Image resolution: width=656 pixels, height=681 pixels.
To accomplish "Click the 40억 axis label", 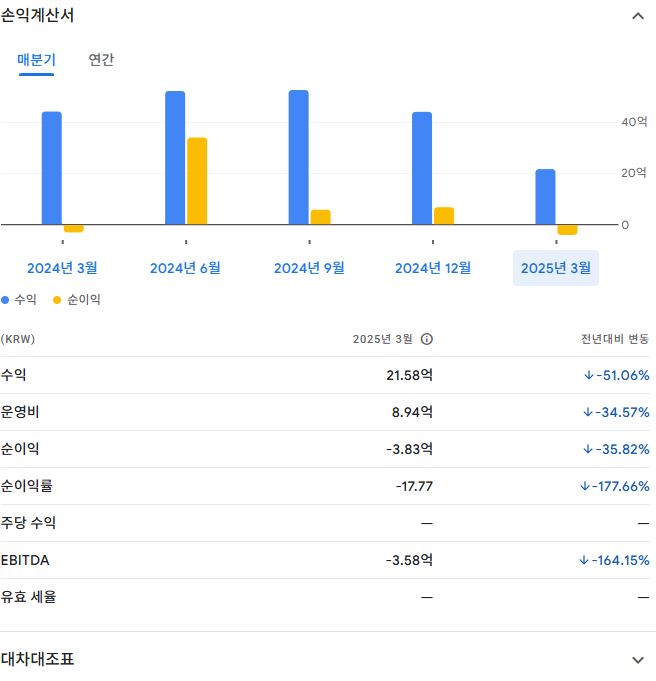I will click(x=634, y=122).
